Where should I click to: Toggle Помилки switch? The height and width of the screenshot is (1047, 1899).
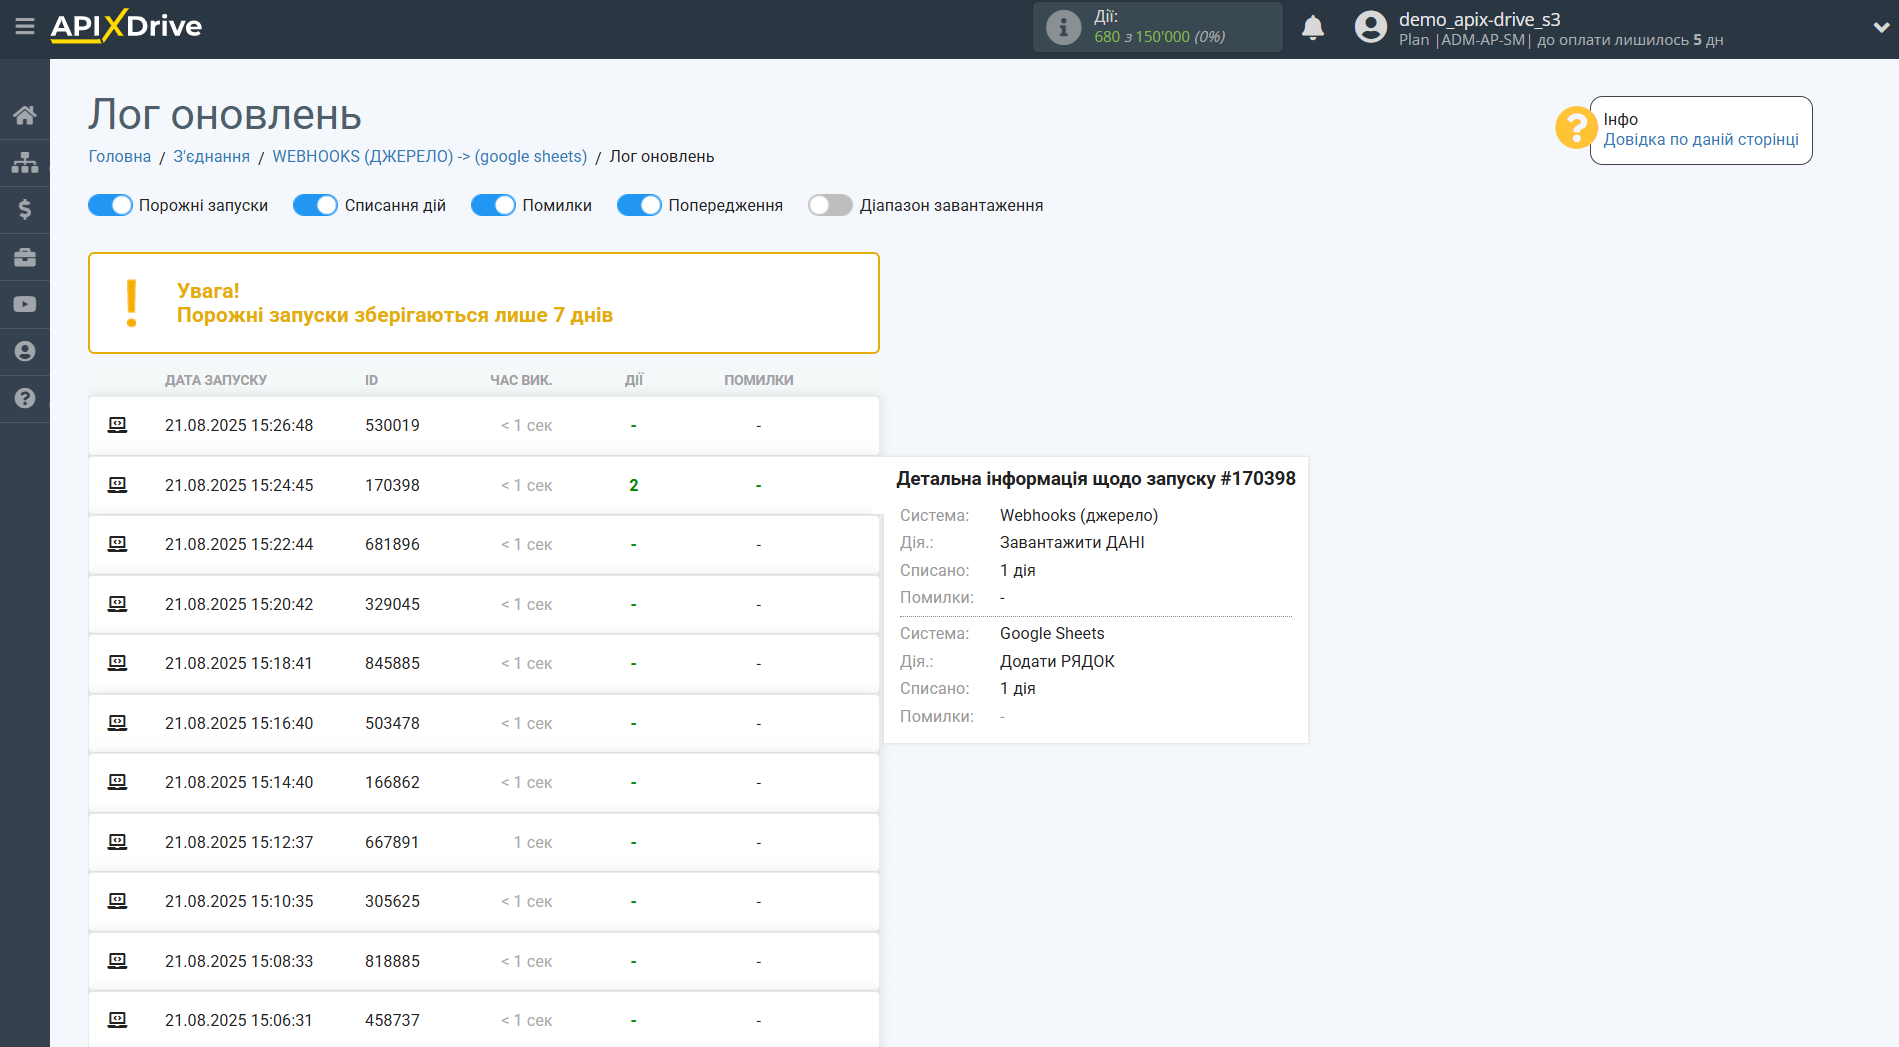click(493, 205)
